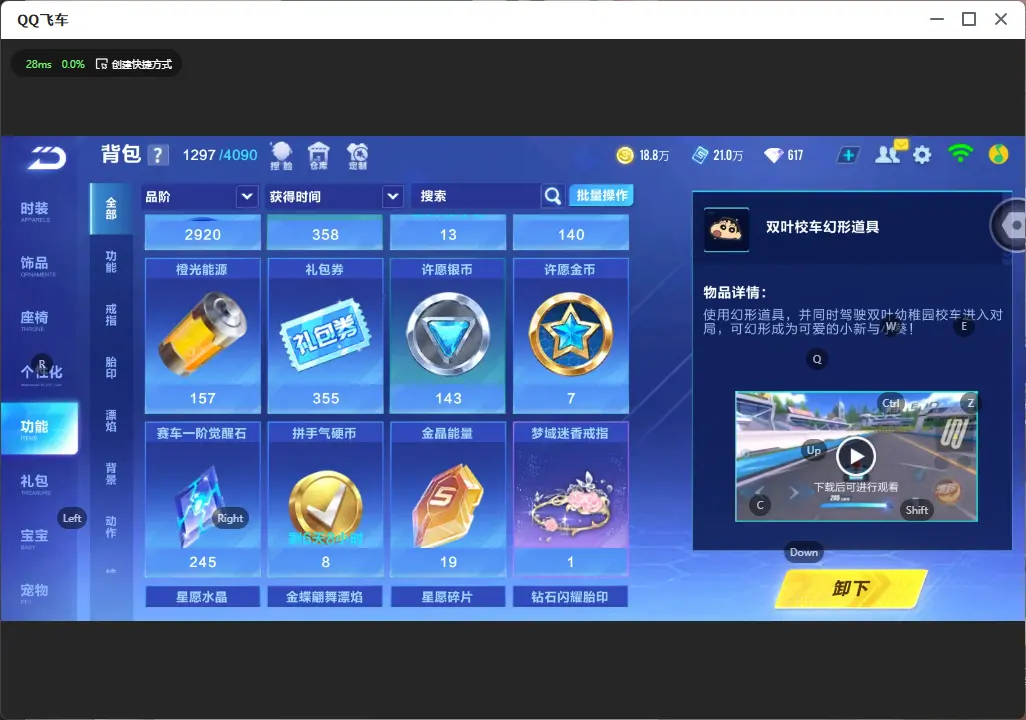
Task: Select the 功能 main category tab
Action: pos(39,428)
